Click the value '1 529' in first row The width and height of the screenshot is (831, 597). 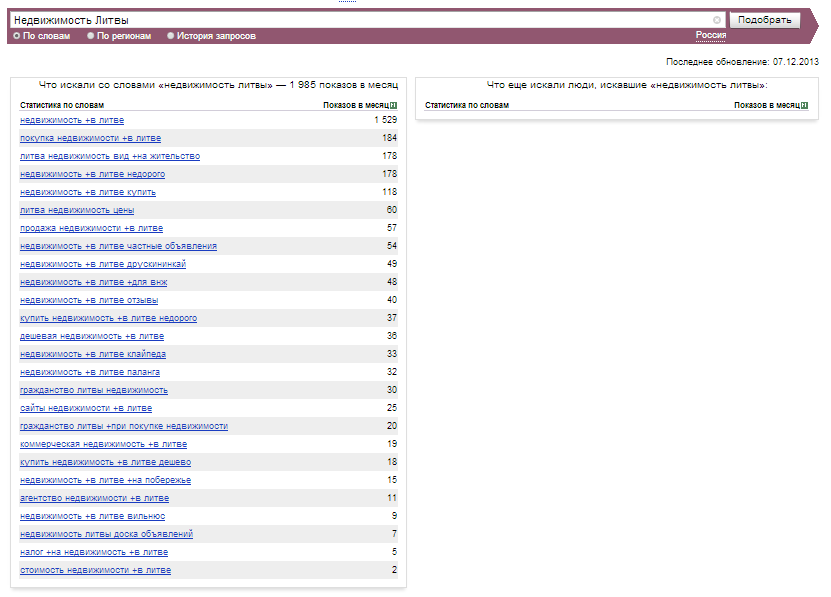(385, 120)
